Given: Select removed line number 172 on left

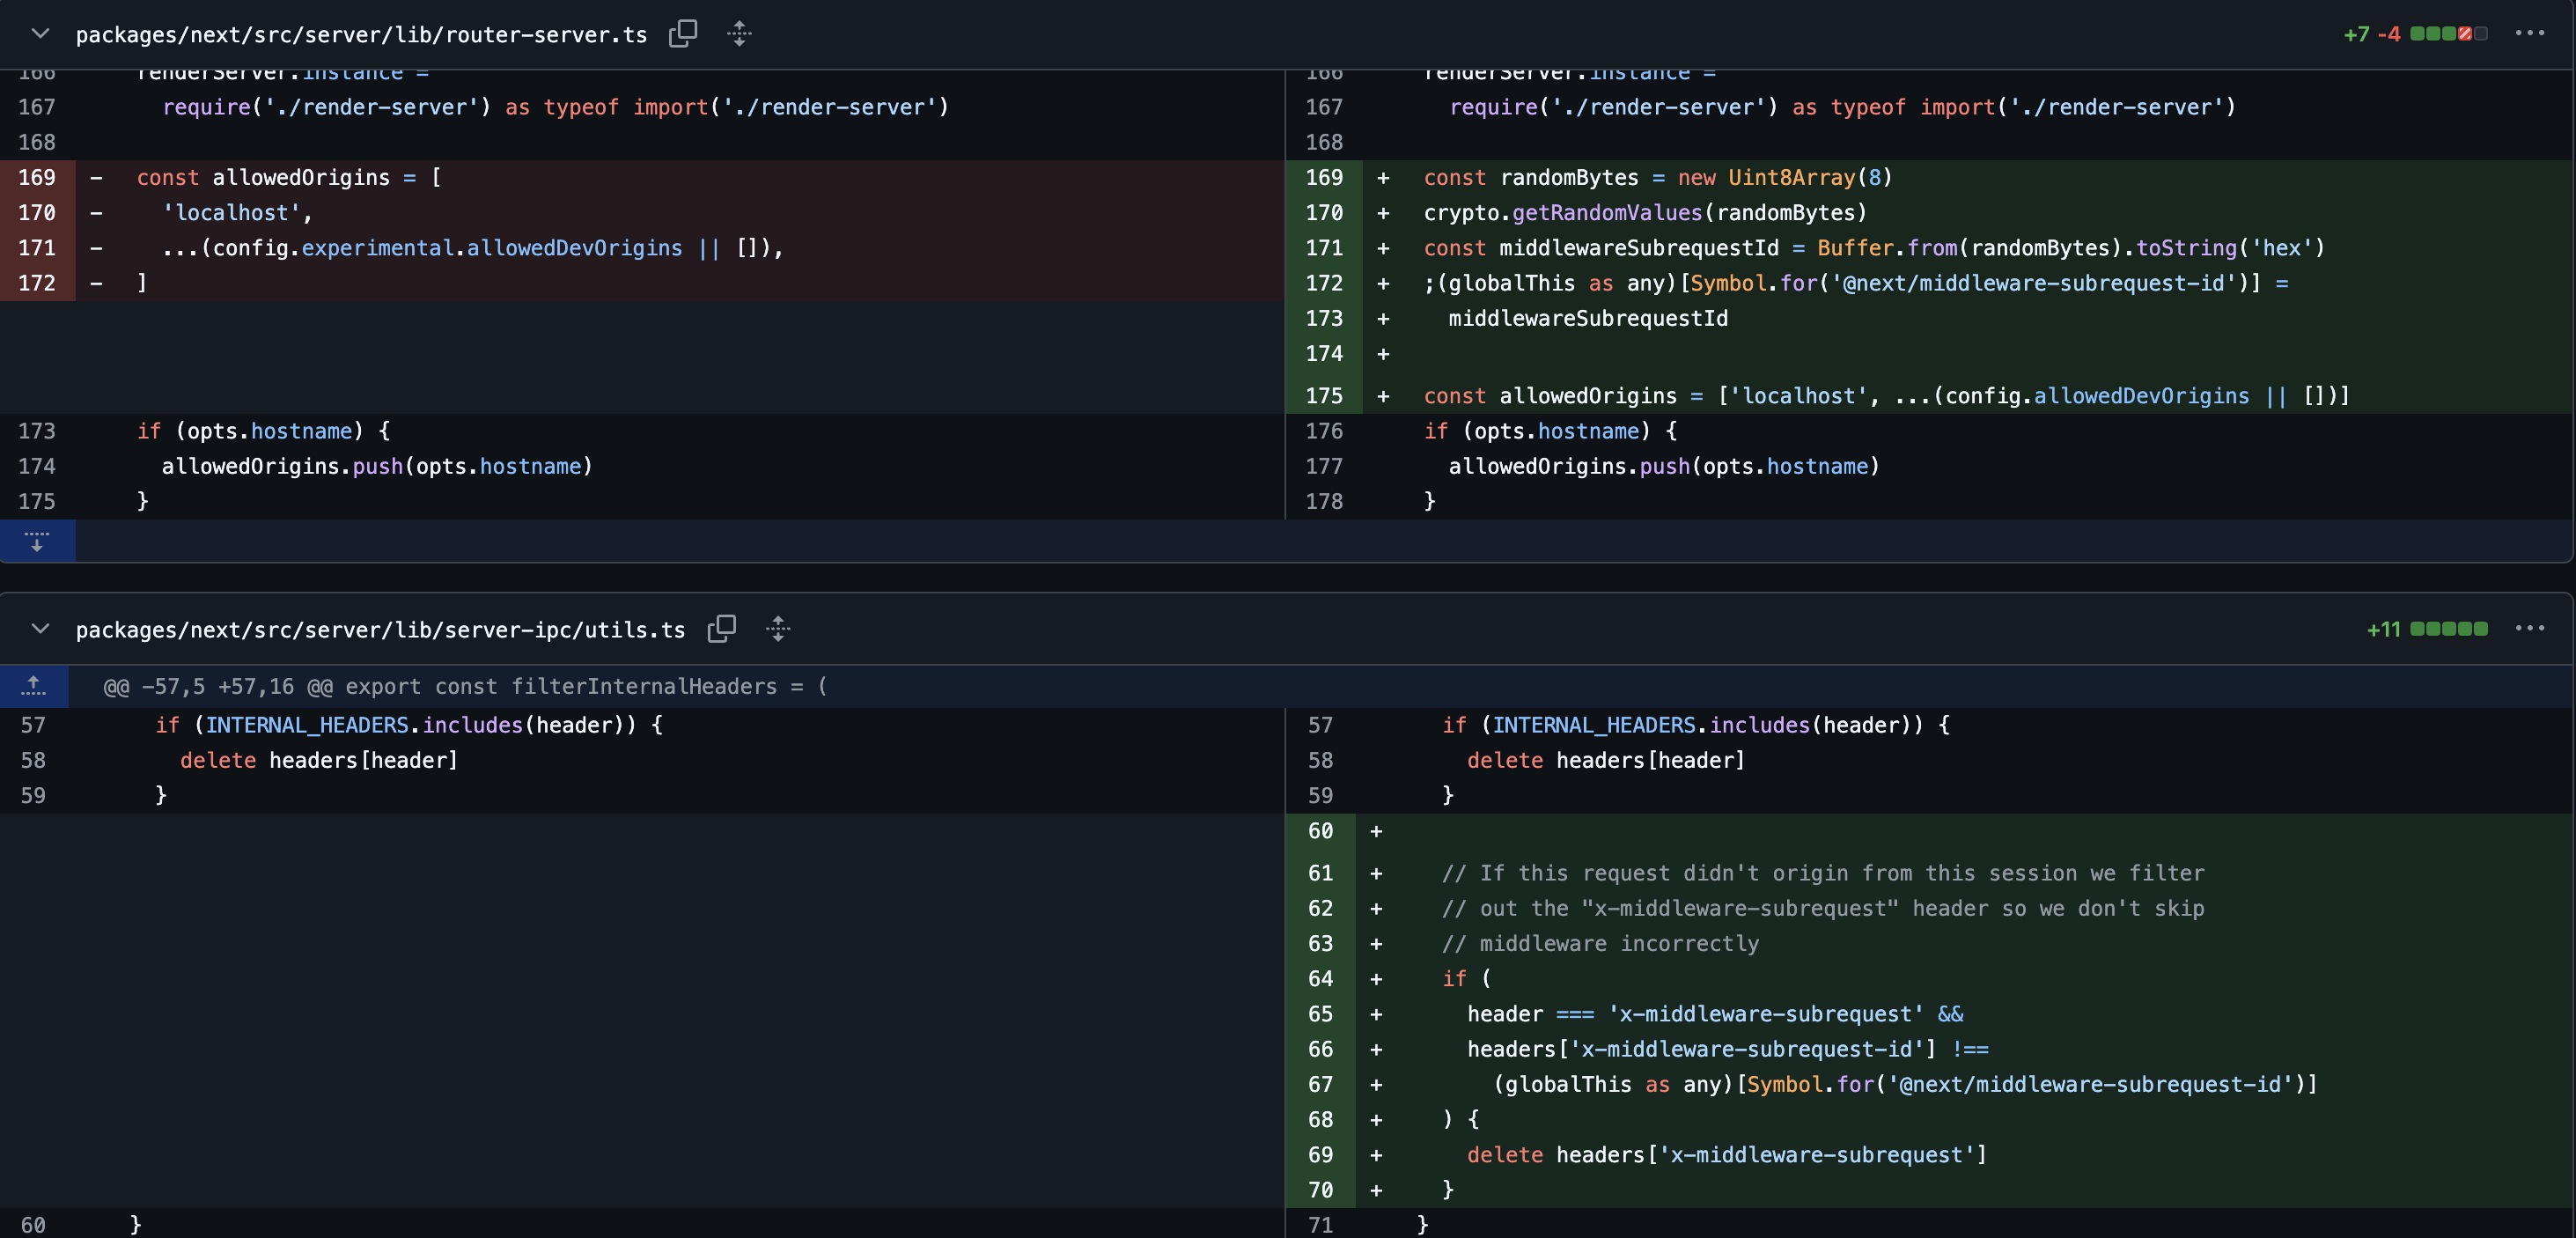Looking at the screenshot, I should pos(37,283).
